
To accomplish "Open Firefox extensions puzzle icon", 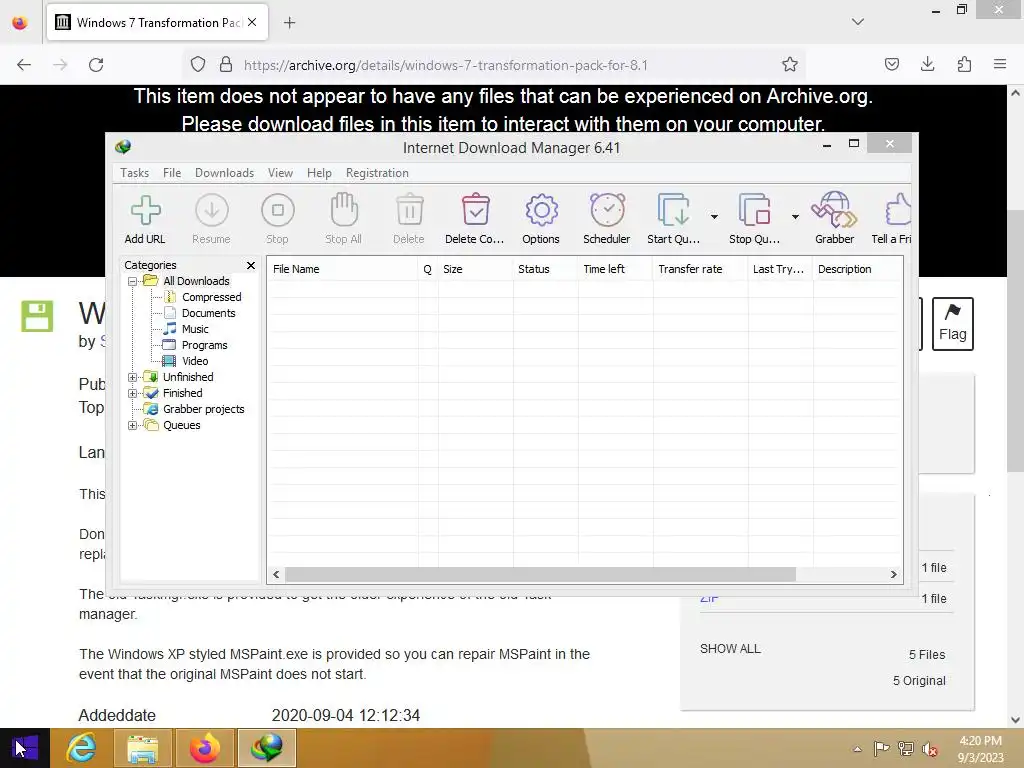I will tap(964, 64).
